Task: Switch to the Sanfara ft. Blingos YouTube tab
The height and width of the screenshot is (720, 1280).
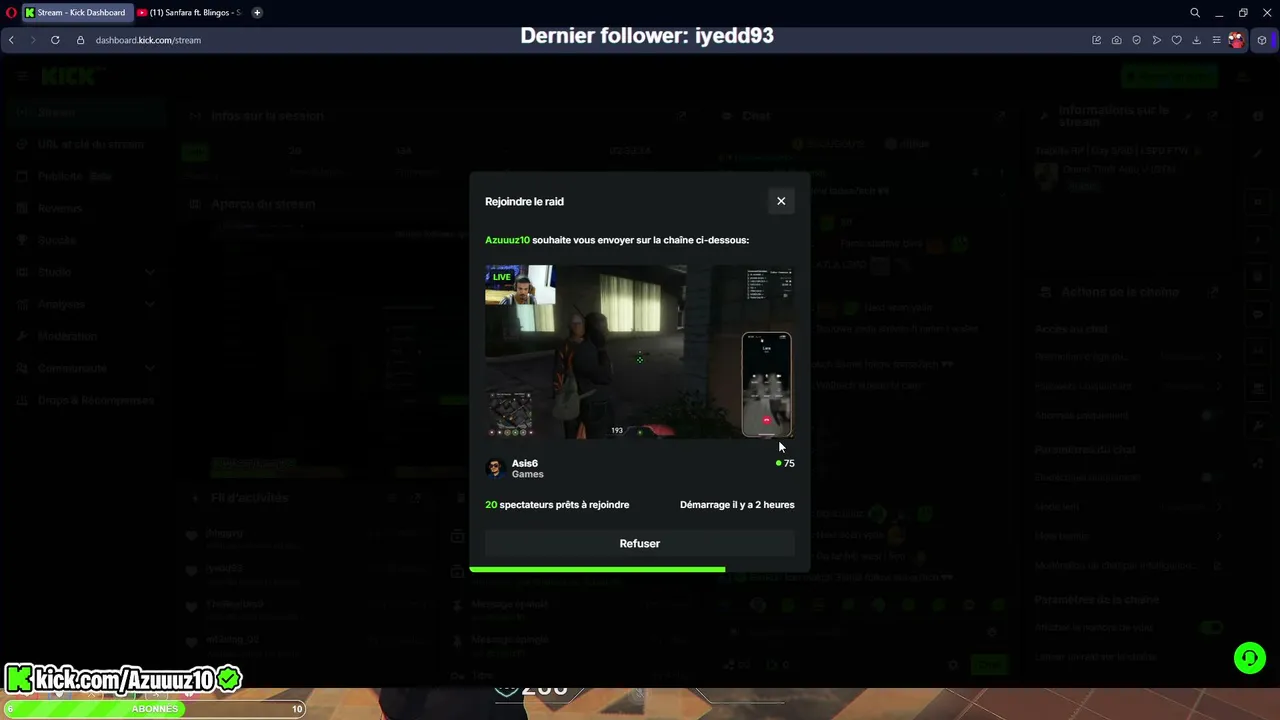Action: (x=190, y=13)
